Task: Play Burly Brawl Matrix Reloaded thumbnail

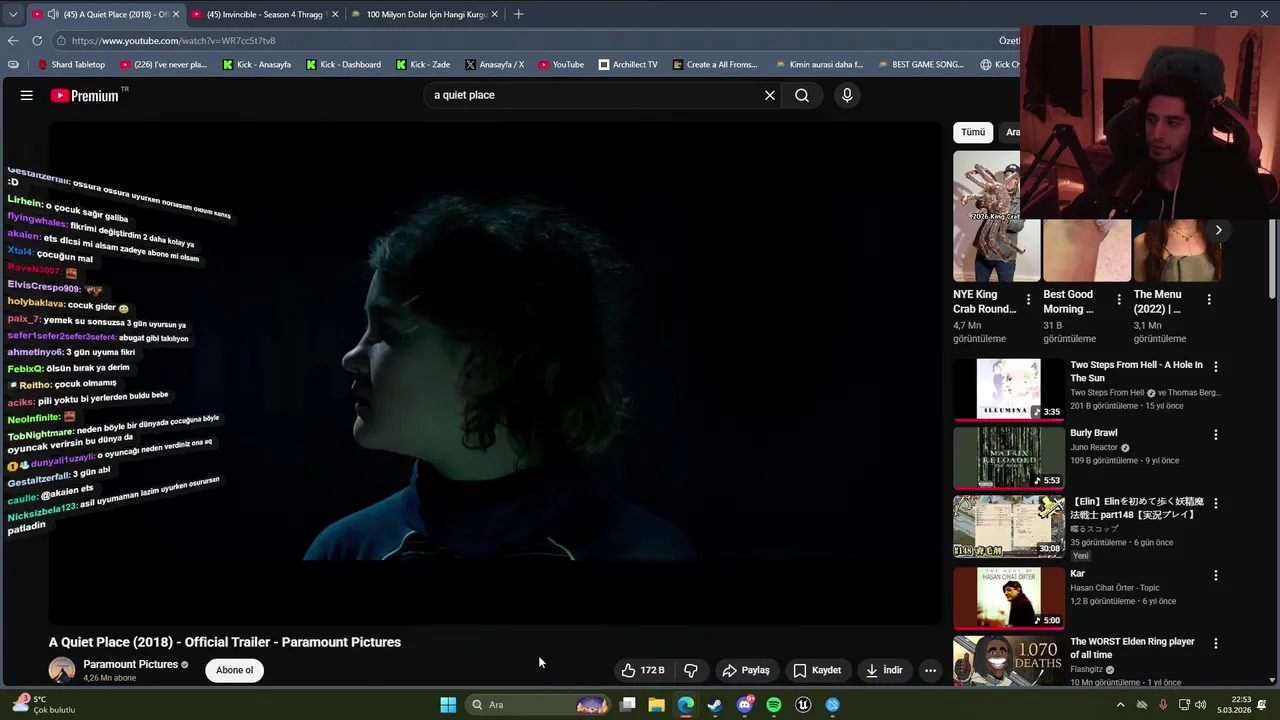Action: point(1008,458)
